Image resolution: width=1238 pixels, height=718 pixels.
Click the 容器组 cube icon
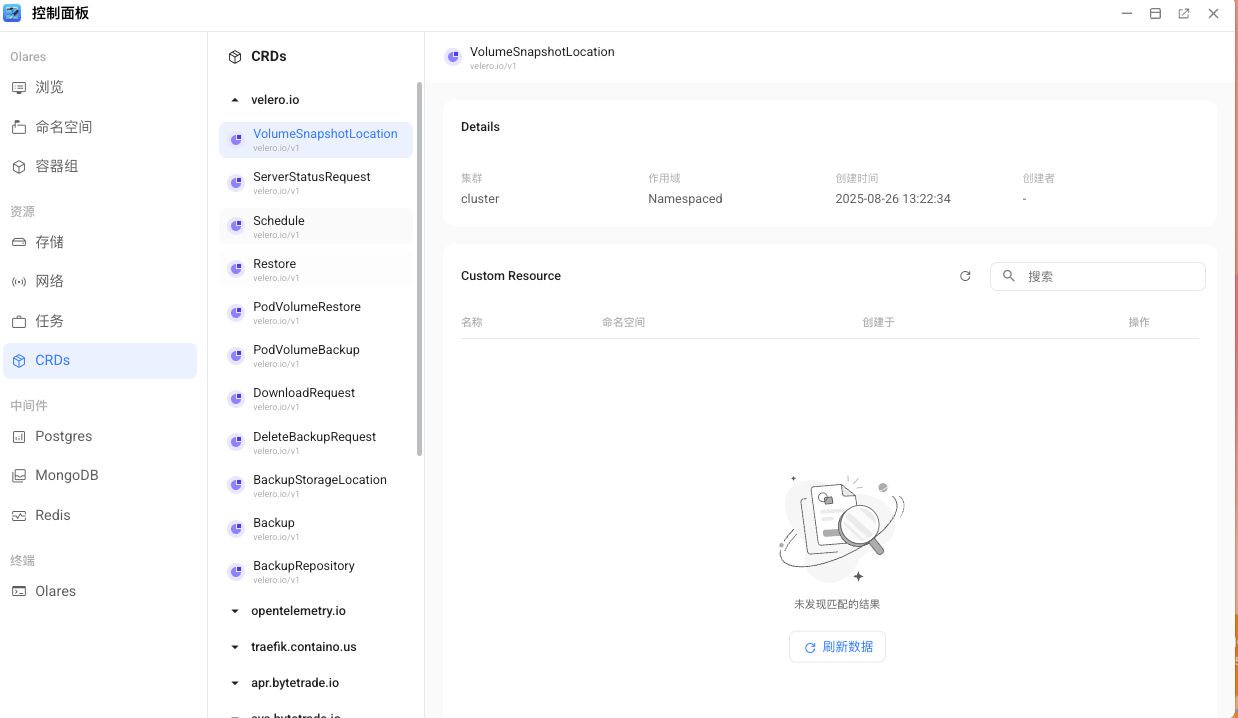(19, 167)
